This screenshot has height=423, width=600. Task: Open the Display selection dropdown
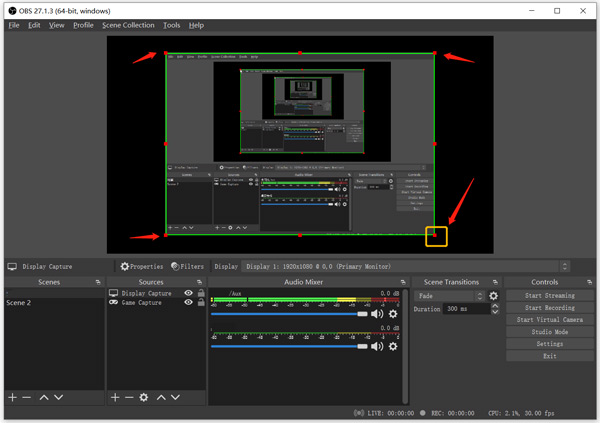point(406,266)
